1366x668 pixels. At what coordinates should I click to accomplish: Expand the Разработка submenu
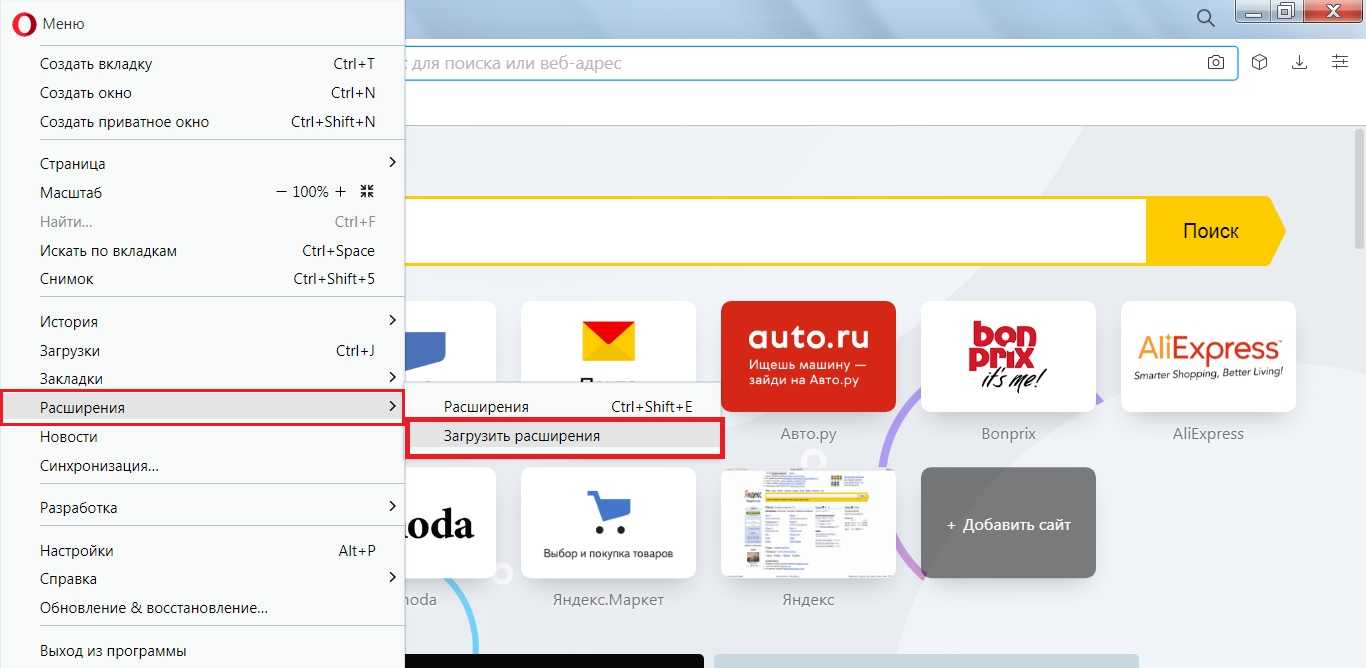pyautogui.click(x=203, y=508)
